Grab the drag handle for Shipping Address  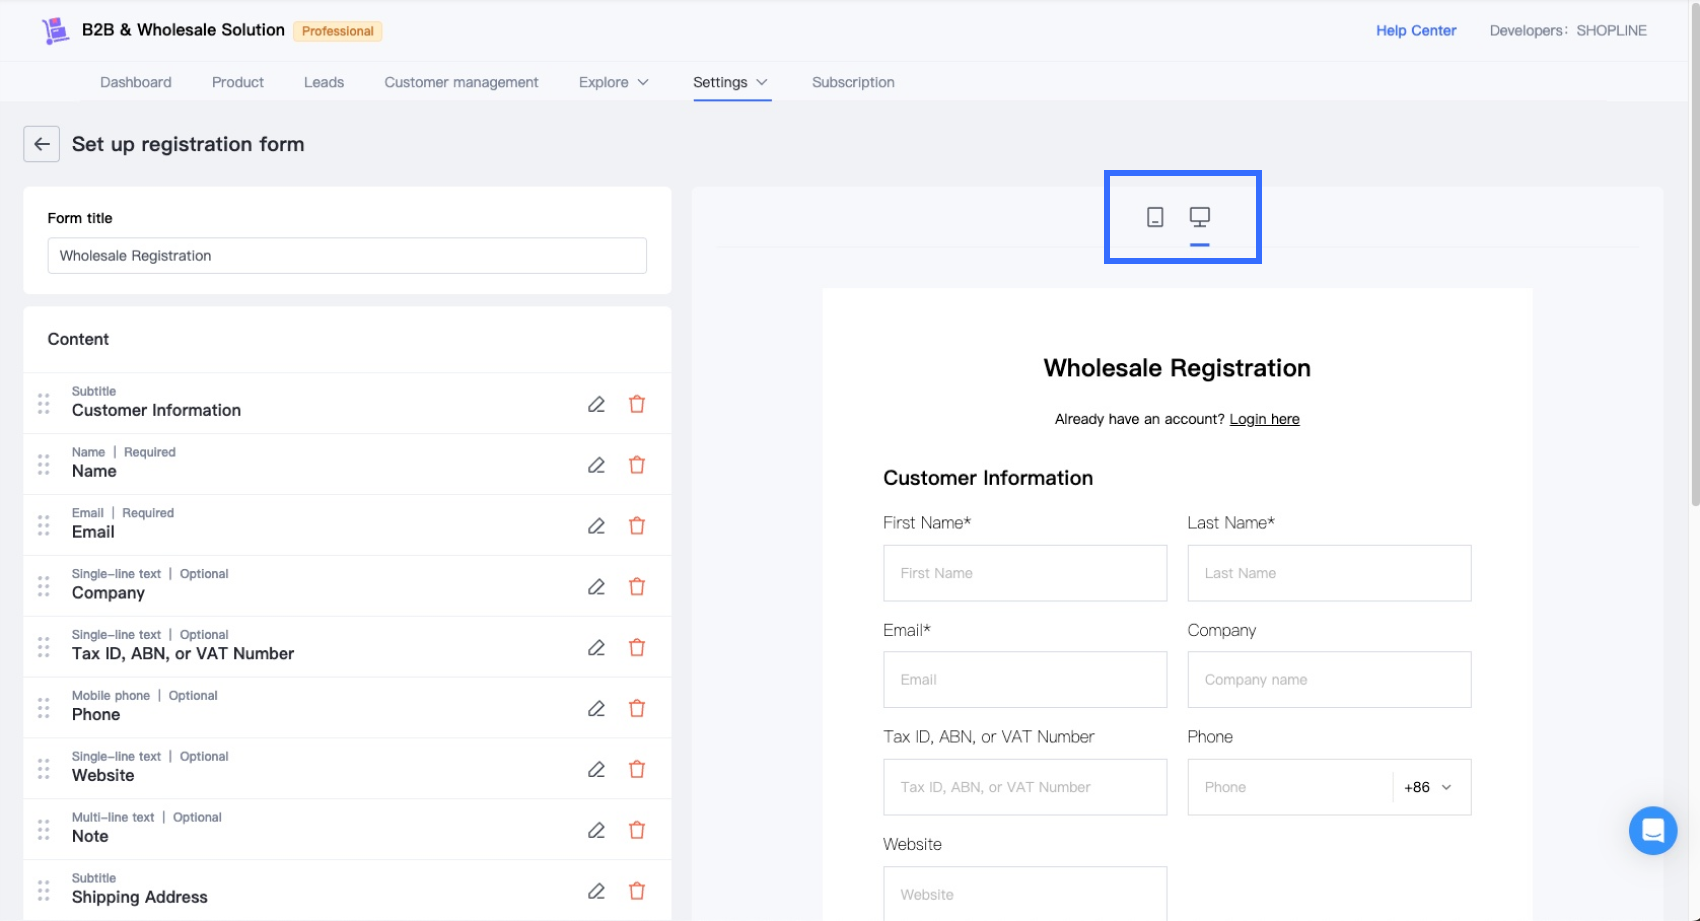click(x=44, y=890)
